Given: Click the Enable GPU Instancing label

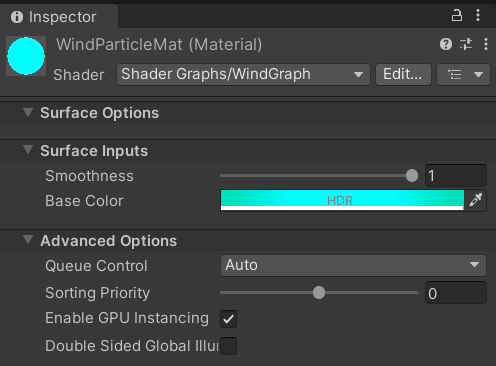Looking at the screenshot, I should 127,318.
